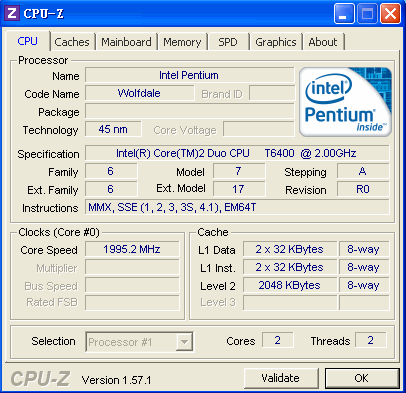
Task: Click the L1 Data 2 x 32 KBytes value
Action: point(290,249)
